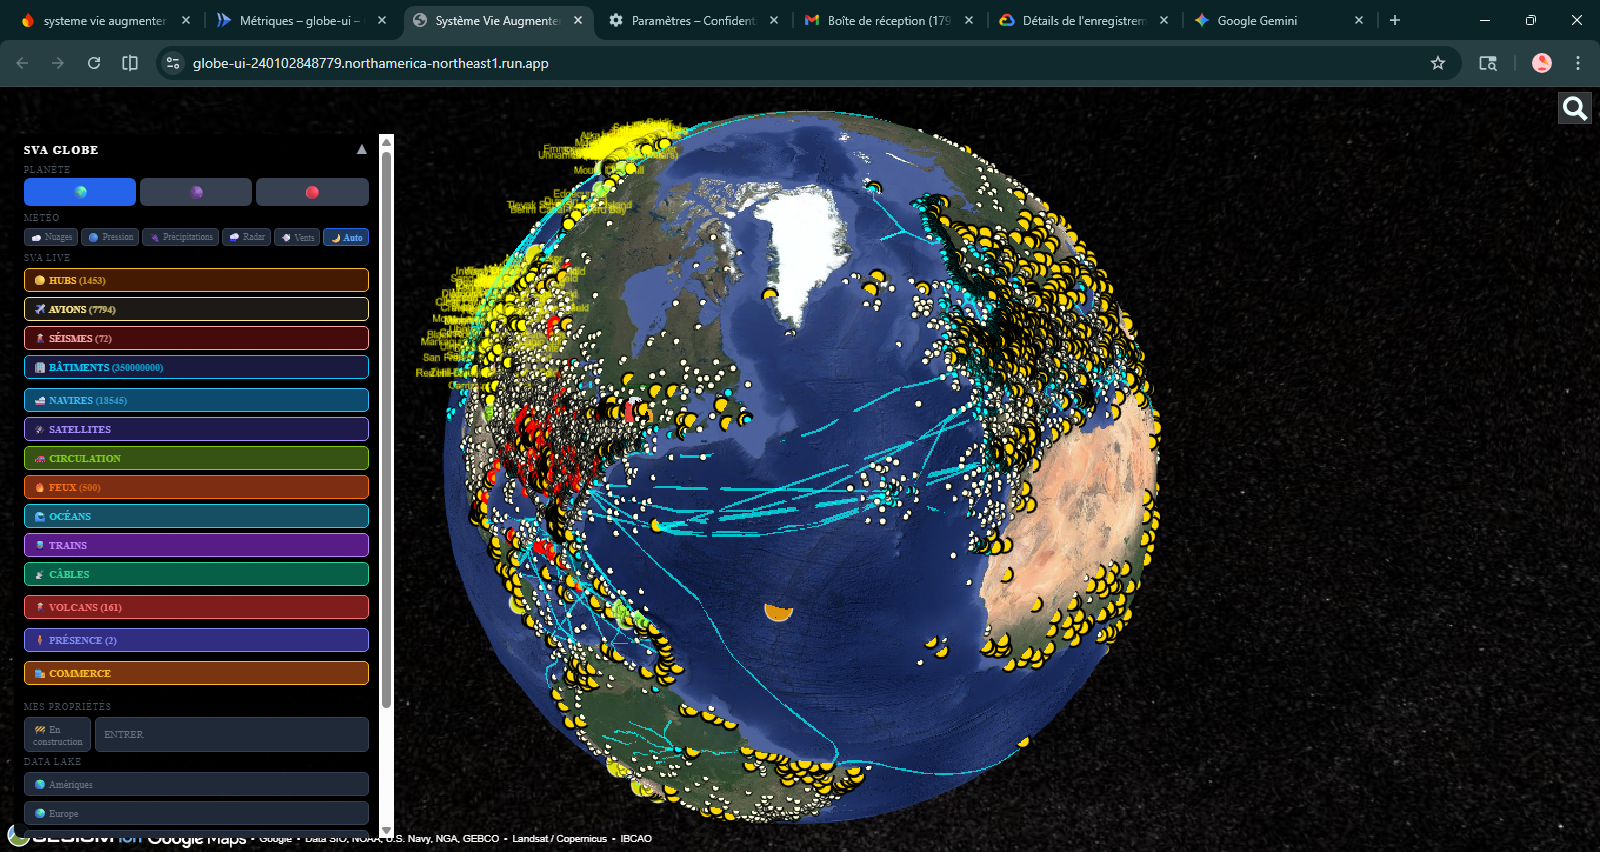Open the Amériques data lake entry
The width and height of the screenshot is (1600, 852).
click(196, 784)
